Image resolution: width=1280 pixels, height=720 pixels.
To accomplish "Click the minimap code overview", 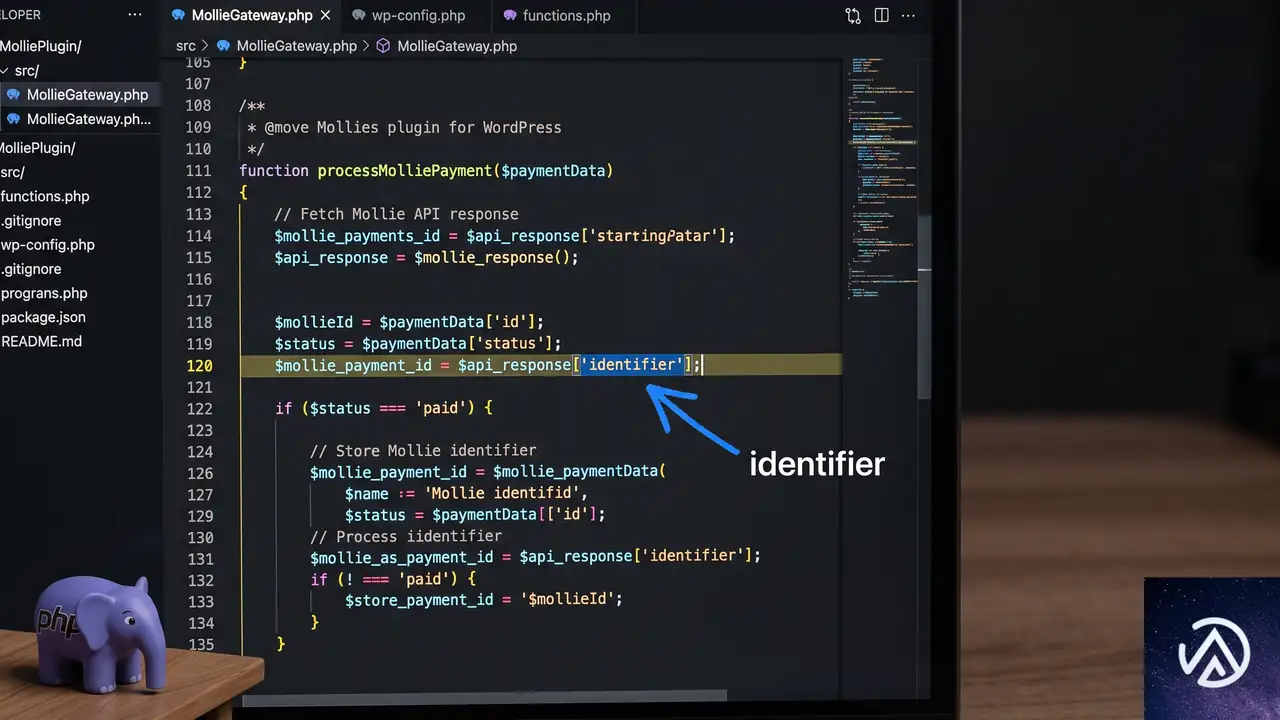I will click(x=882, y=178).
